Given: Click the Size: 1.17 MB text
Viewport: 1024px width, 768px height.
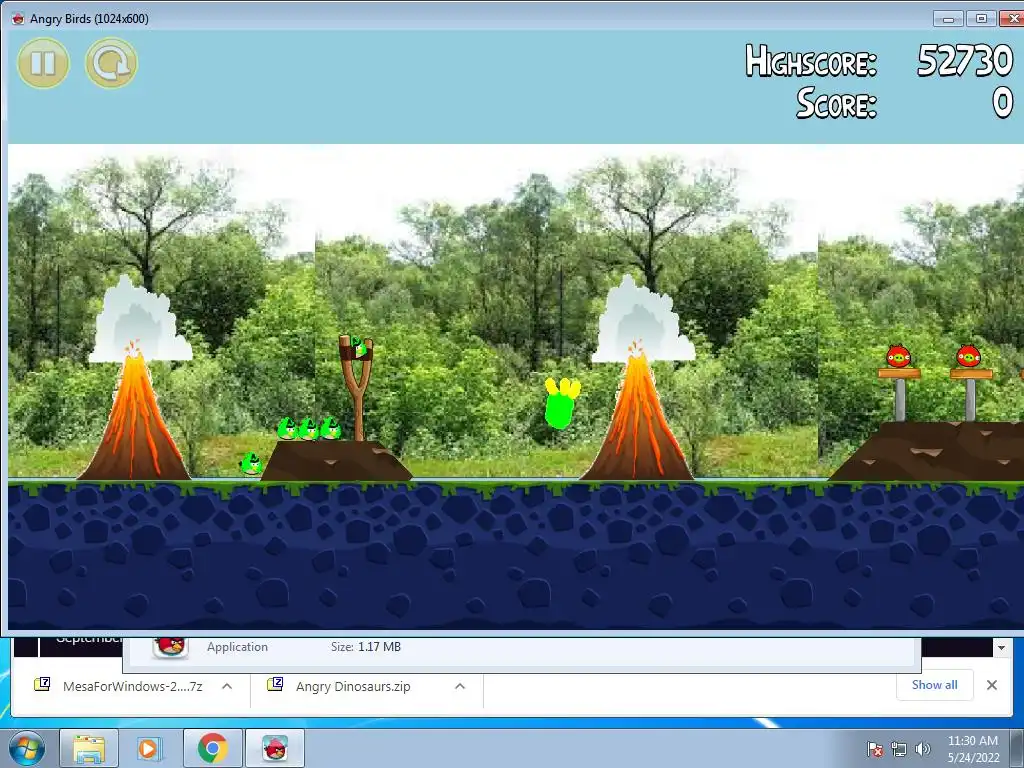Looking at the screenshot, I should coord(366,647).
